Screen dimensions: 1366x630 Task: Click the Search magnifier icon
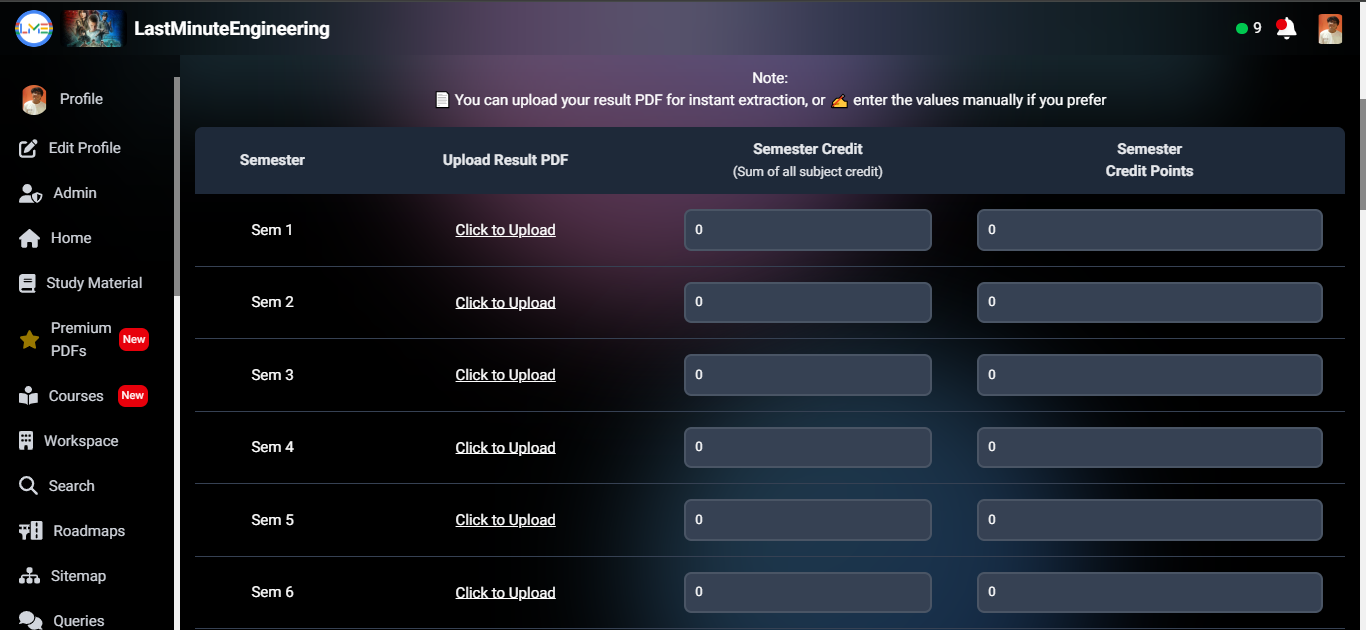[29, 486]
